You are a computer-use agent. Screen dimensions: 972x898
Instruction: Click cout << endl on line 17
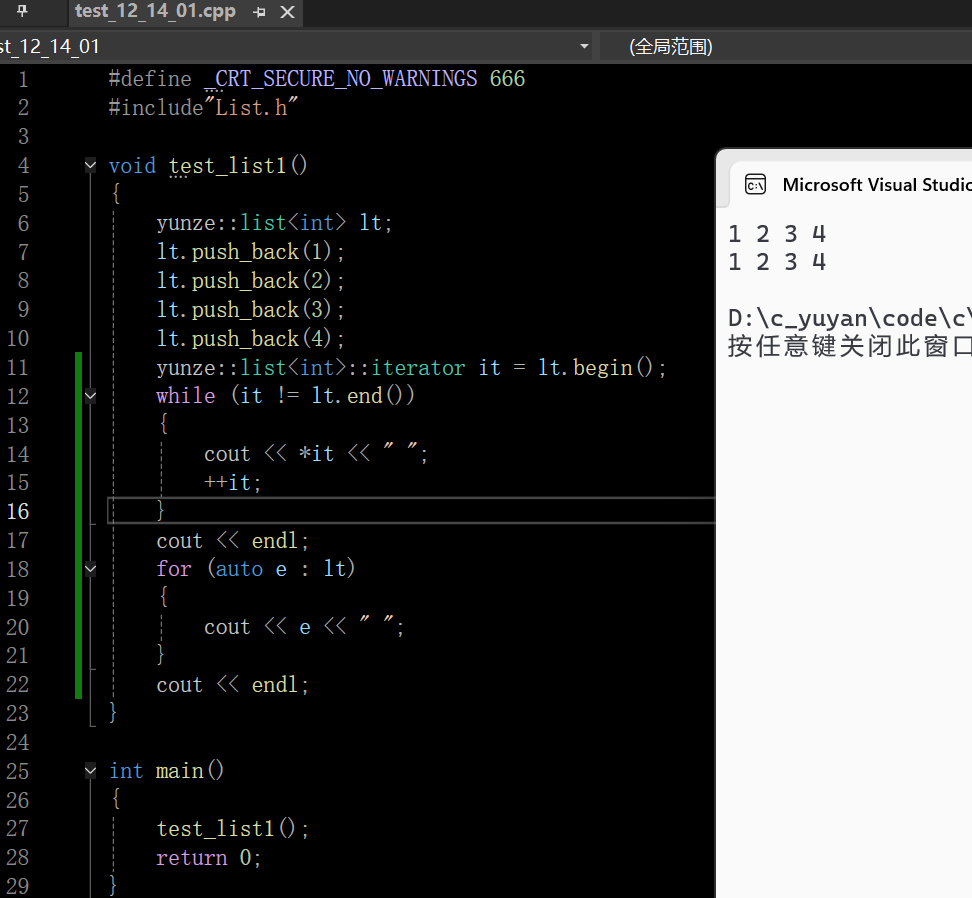(x=232, y=541)
